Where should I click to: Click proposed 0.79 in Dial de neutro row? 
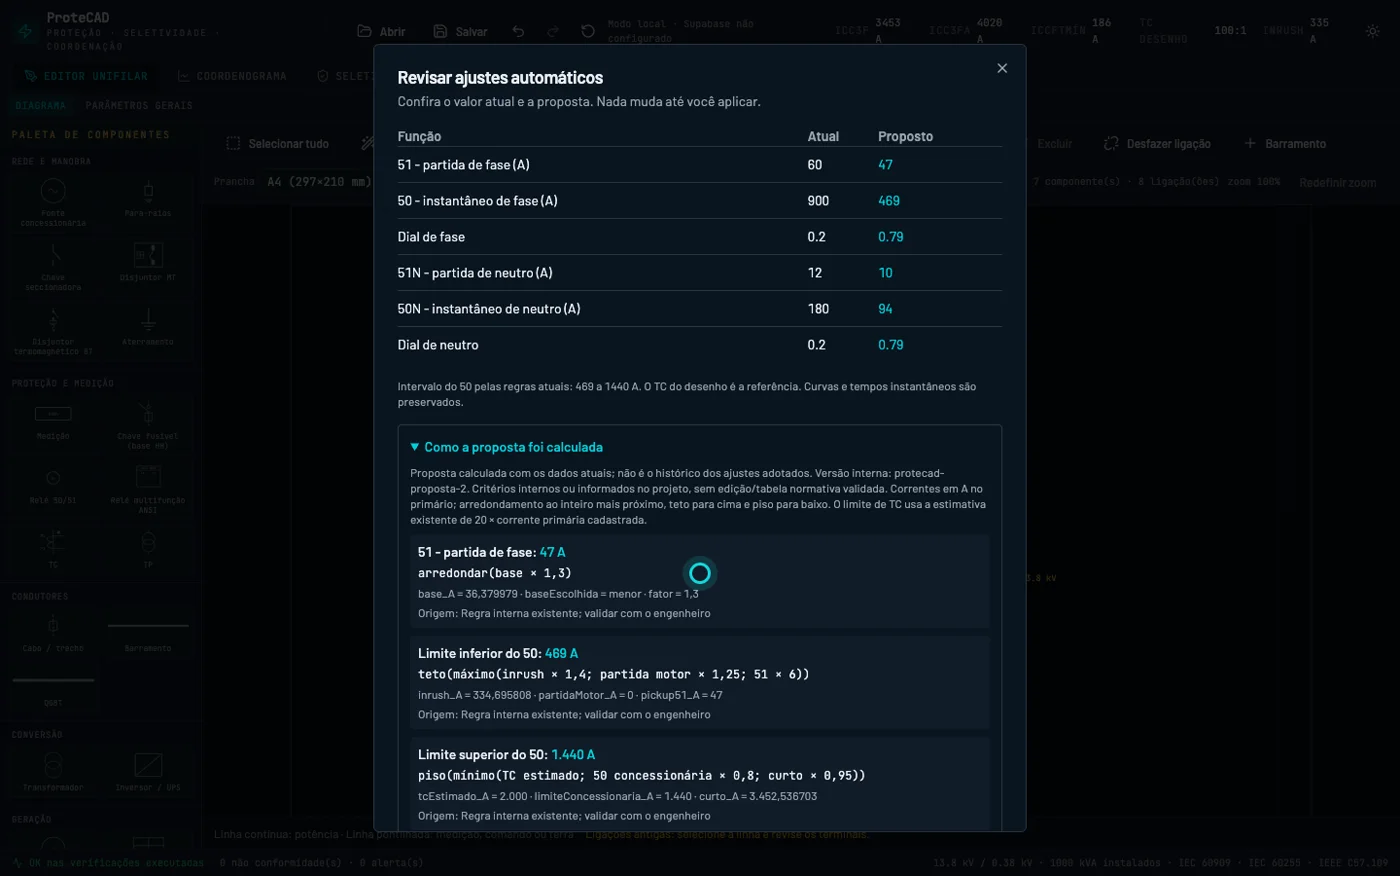[890, 345]
